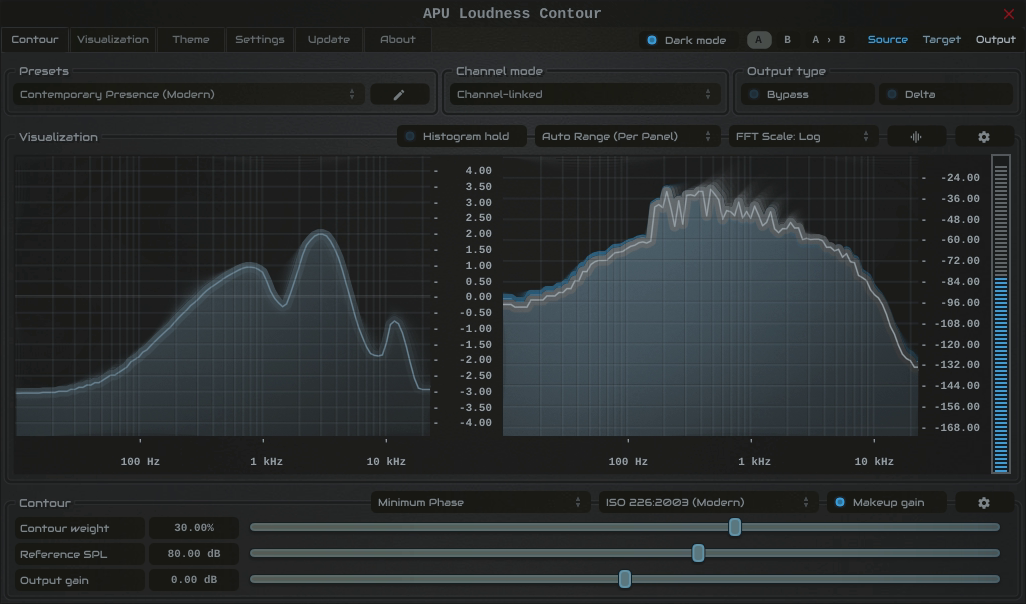Viewport: 1026px width, 604px height.
Task: Switch to Visualization tab
Action: pos(113,40)
